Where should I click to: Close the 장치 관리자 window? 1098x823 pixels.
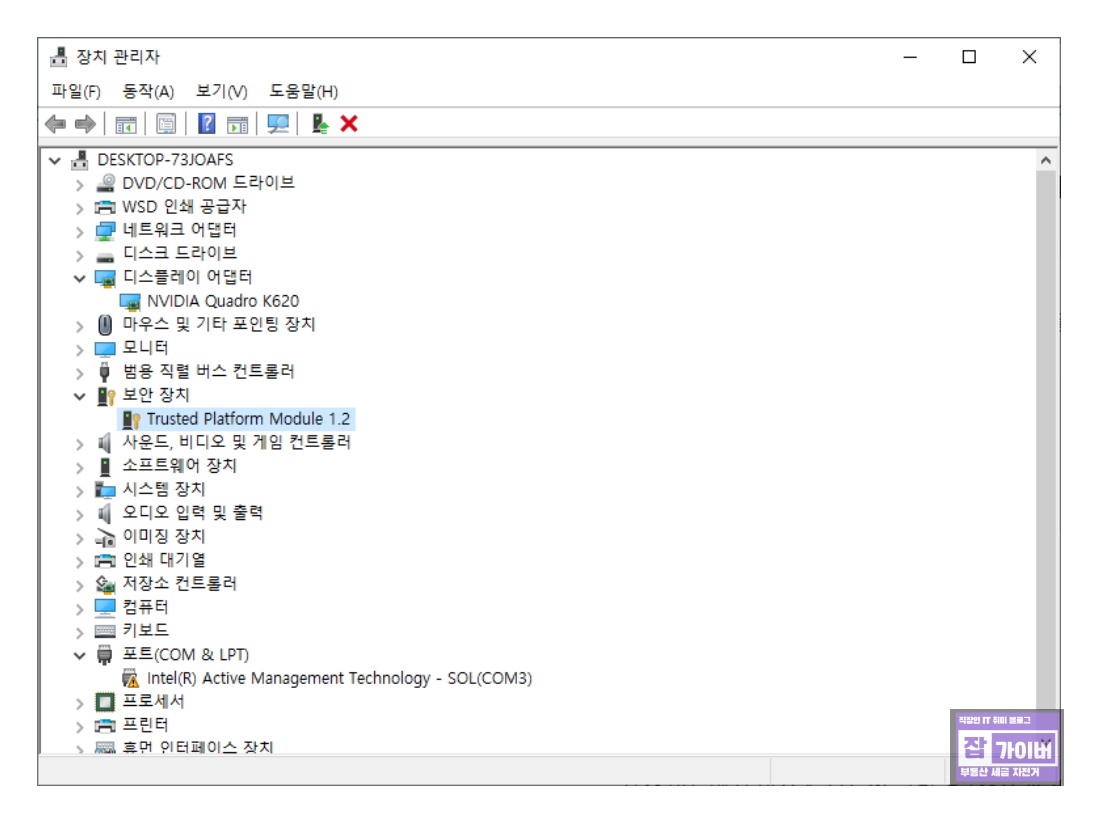click(1029, 57)
